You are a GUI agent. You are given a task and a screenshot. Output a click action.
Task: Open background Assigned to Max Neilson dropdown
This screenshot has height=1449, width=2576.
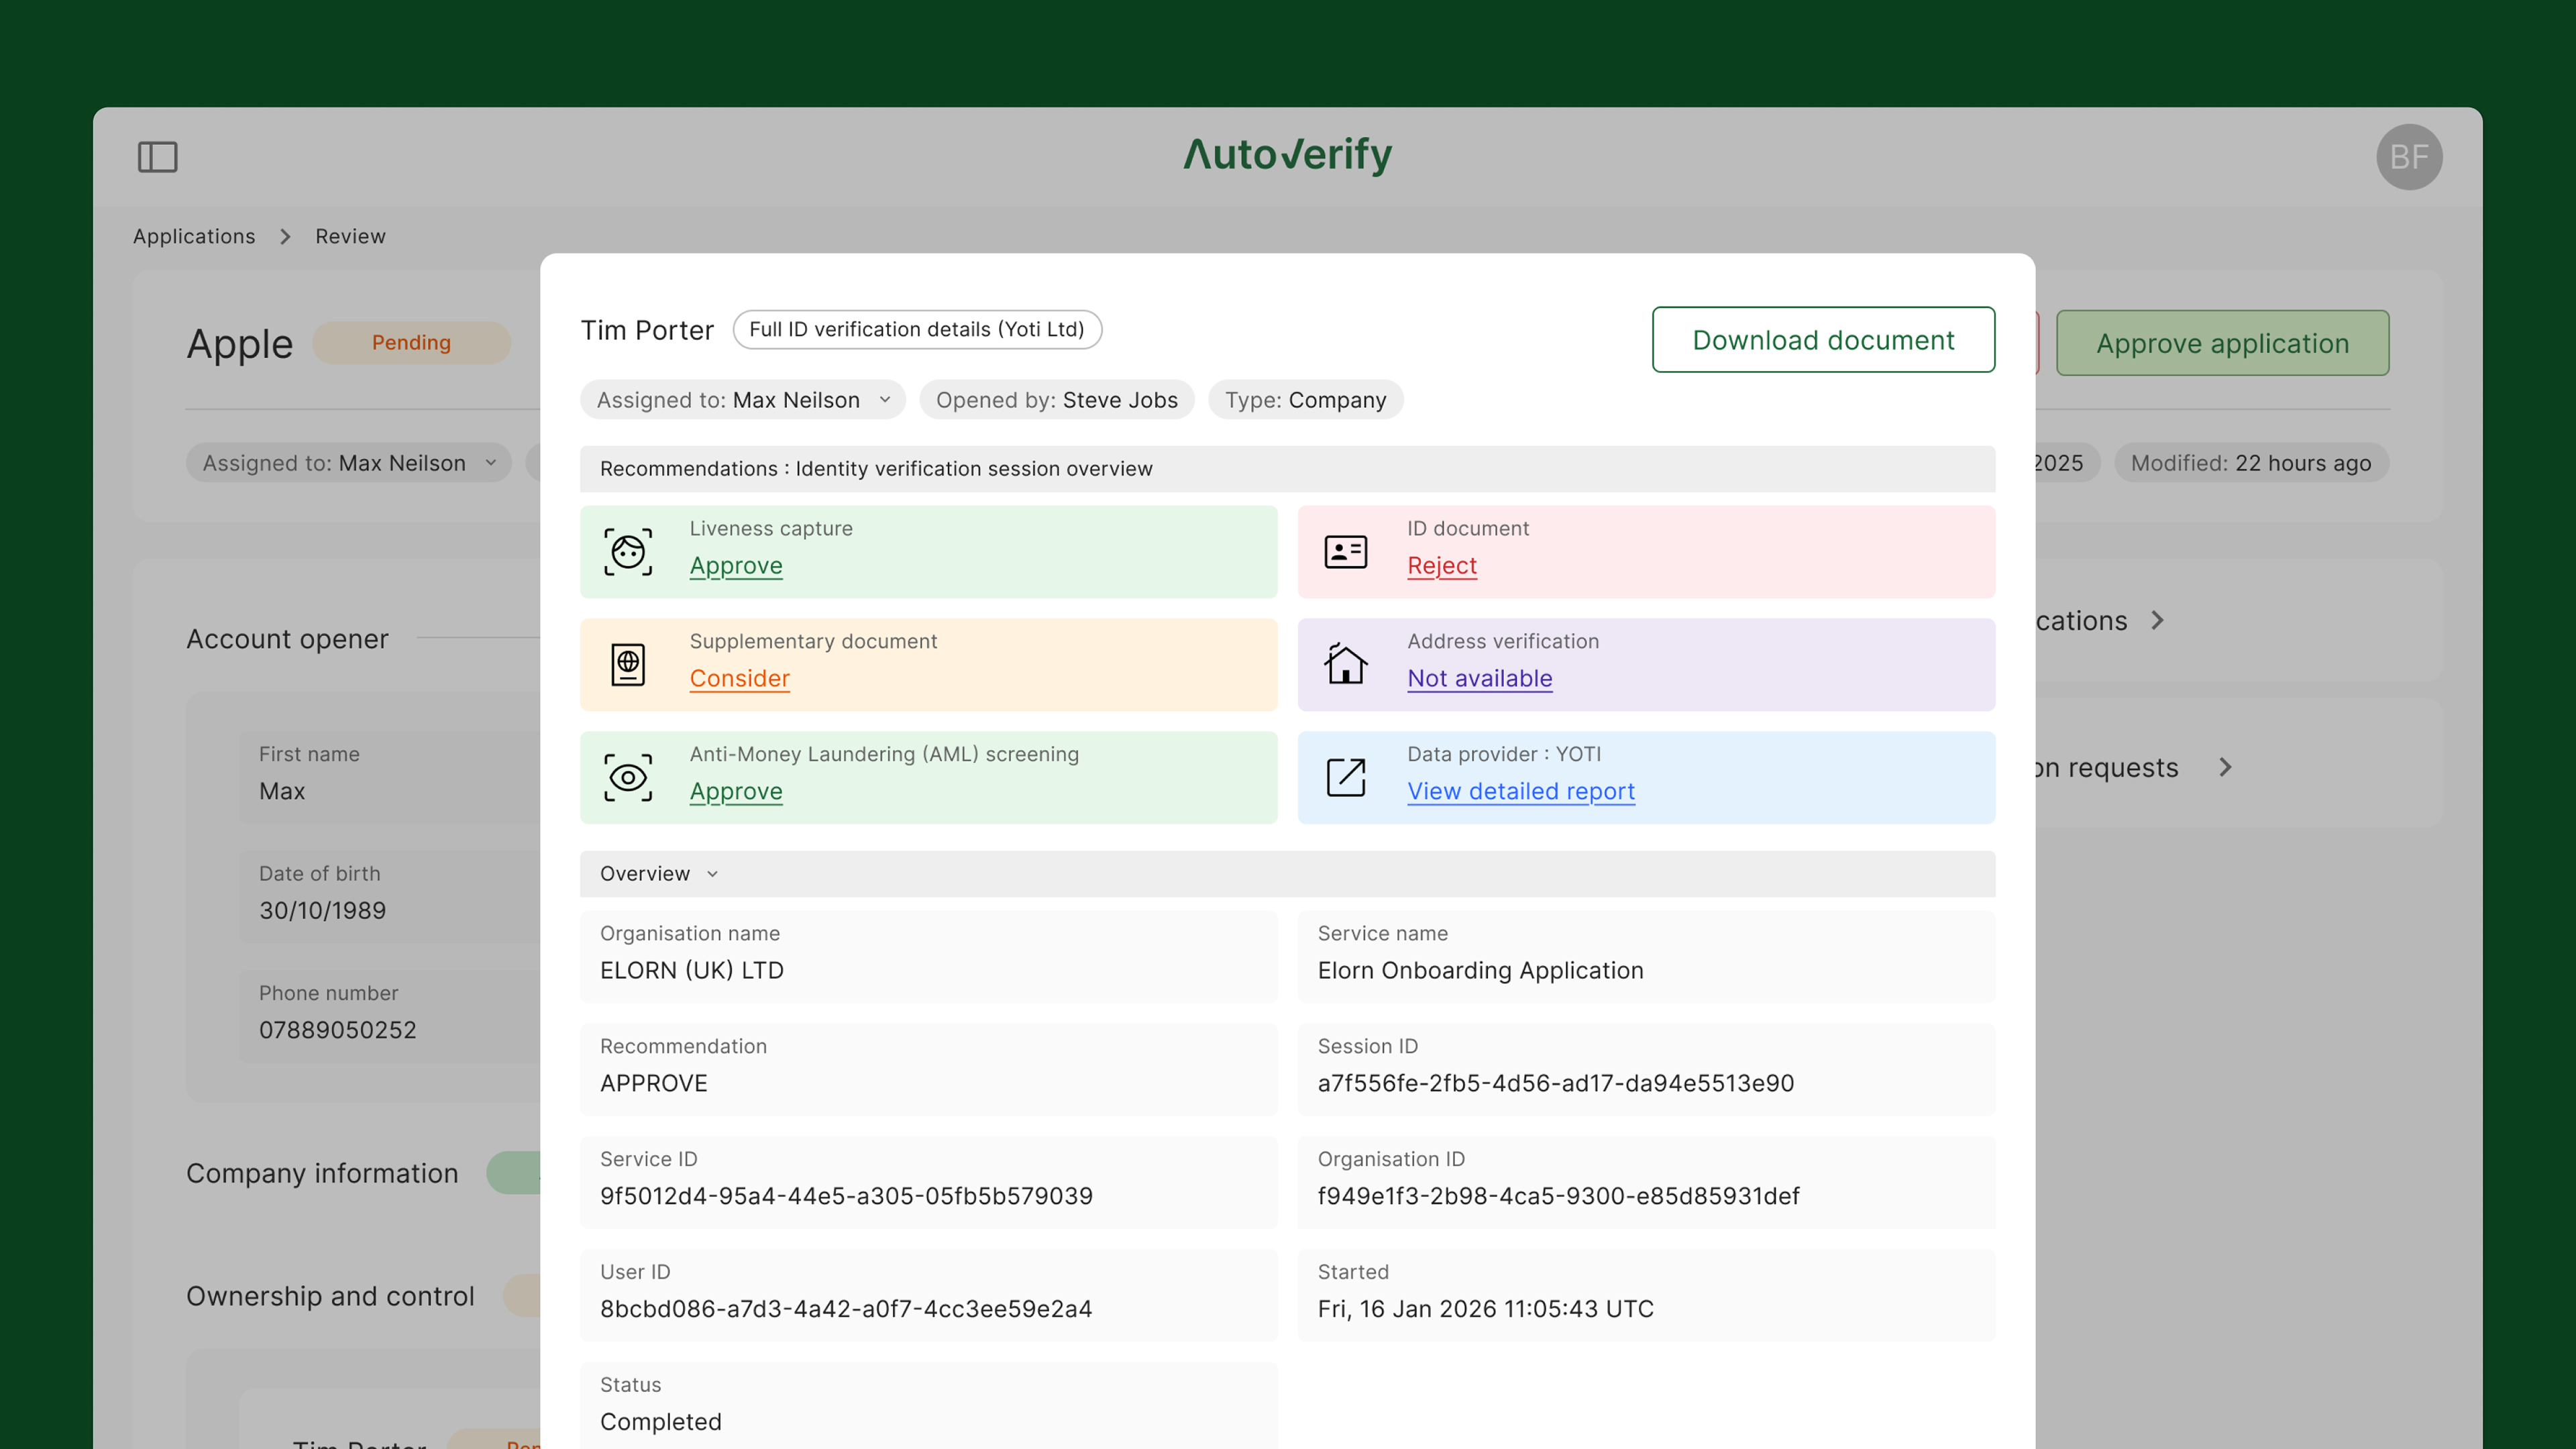pos(349,463)
